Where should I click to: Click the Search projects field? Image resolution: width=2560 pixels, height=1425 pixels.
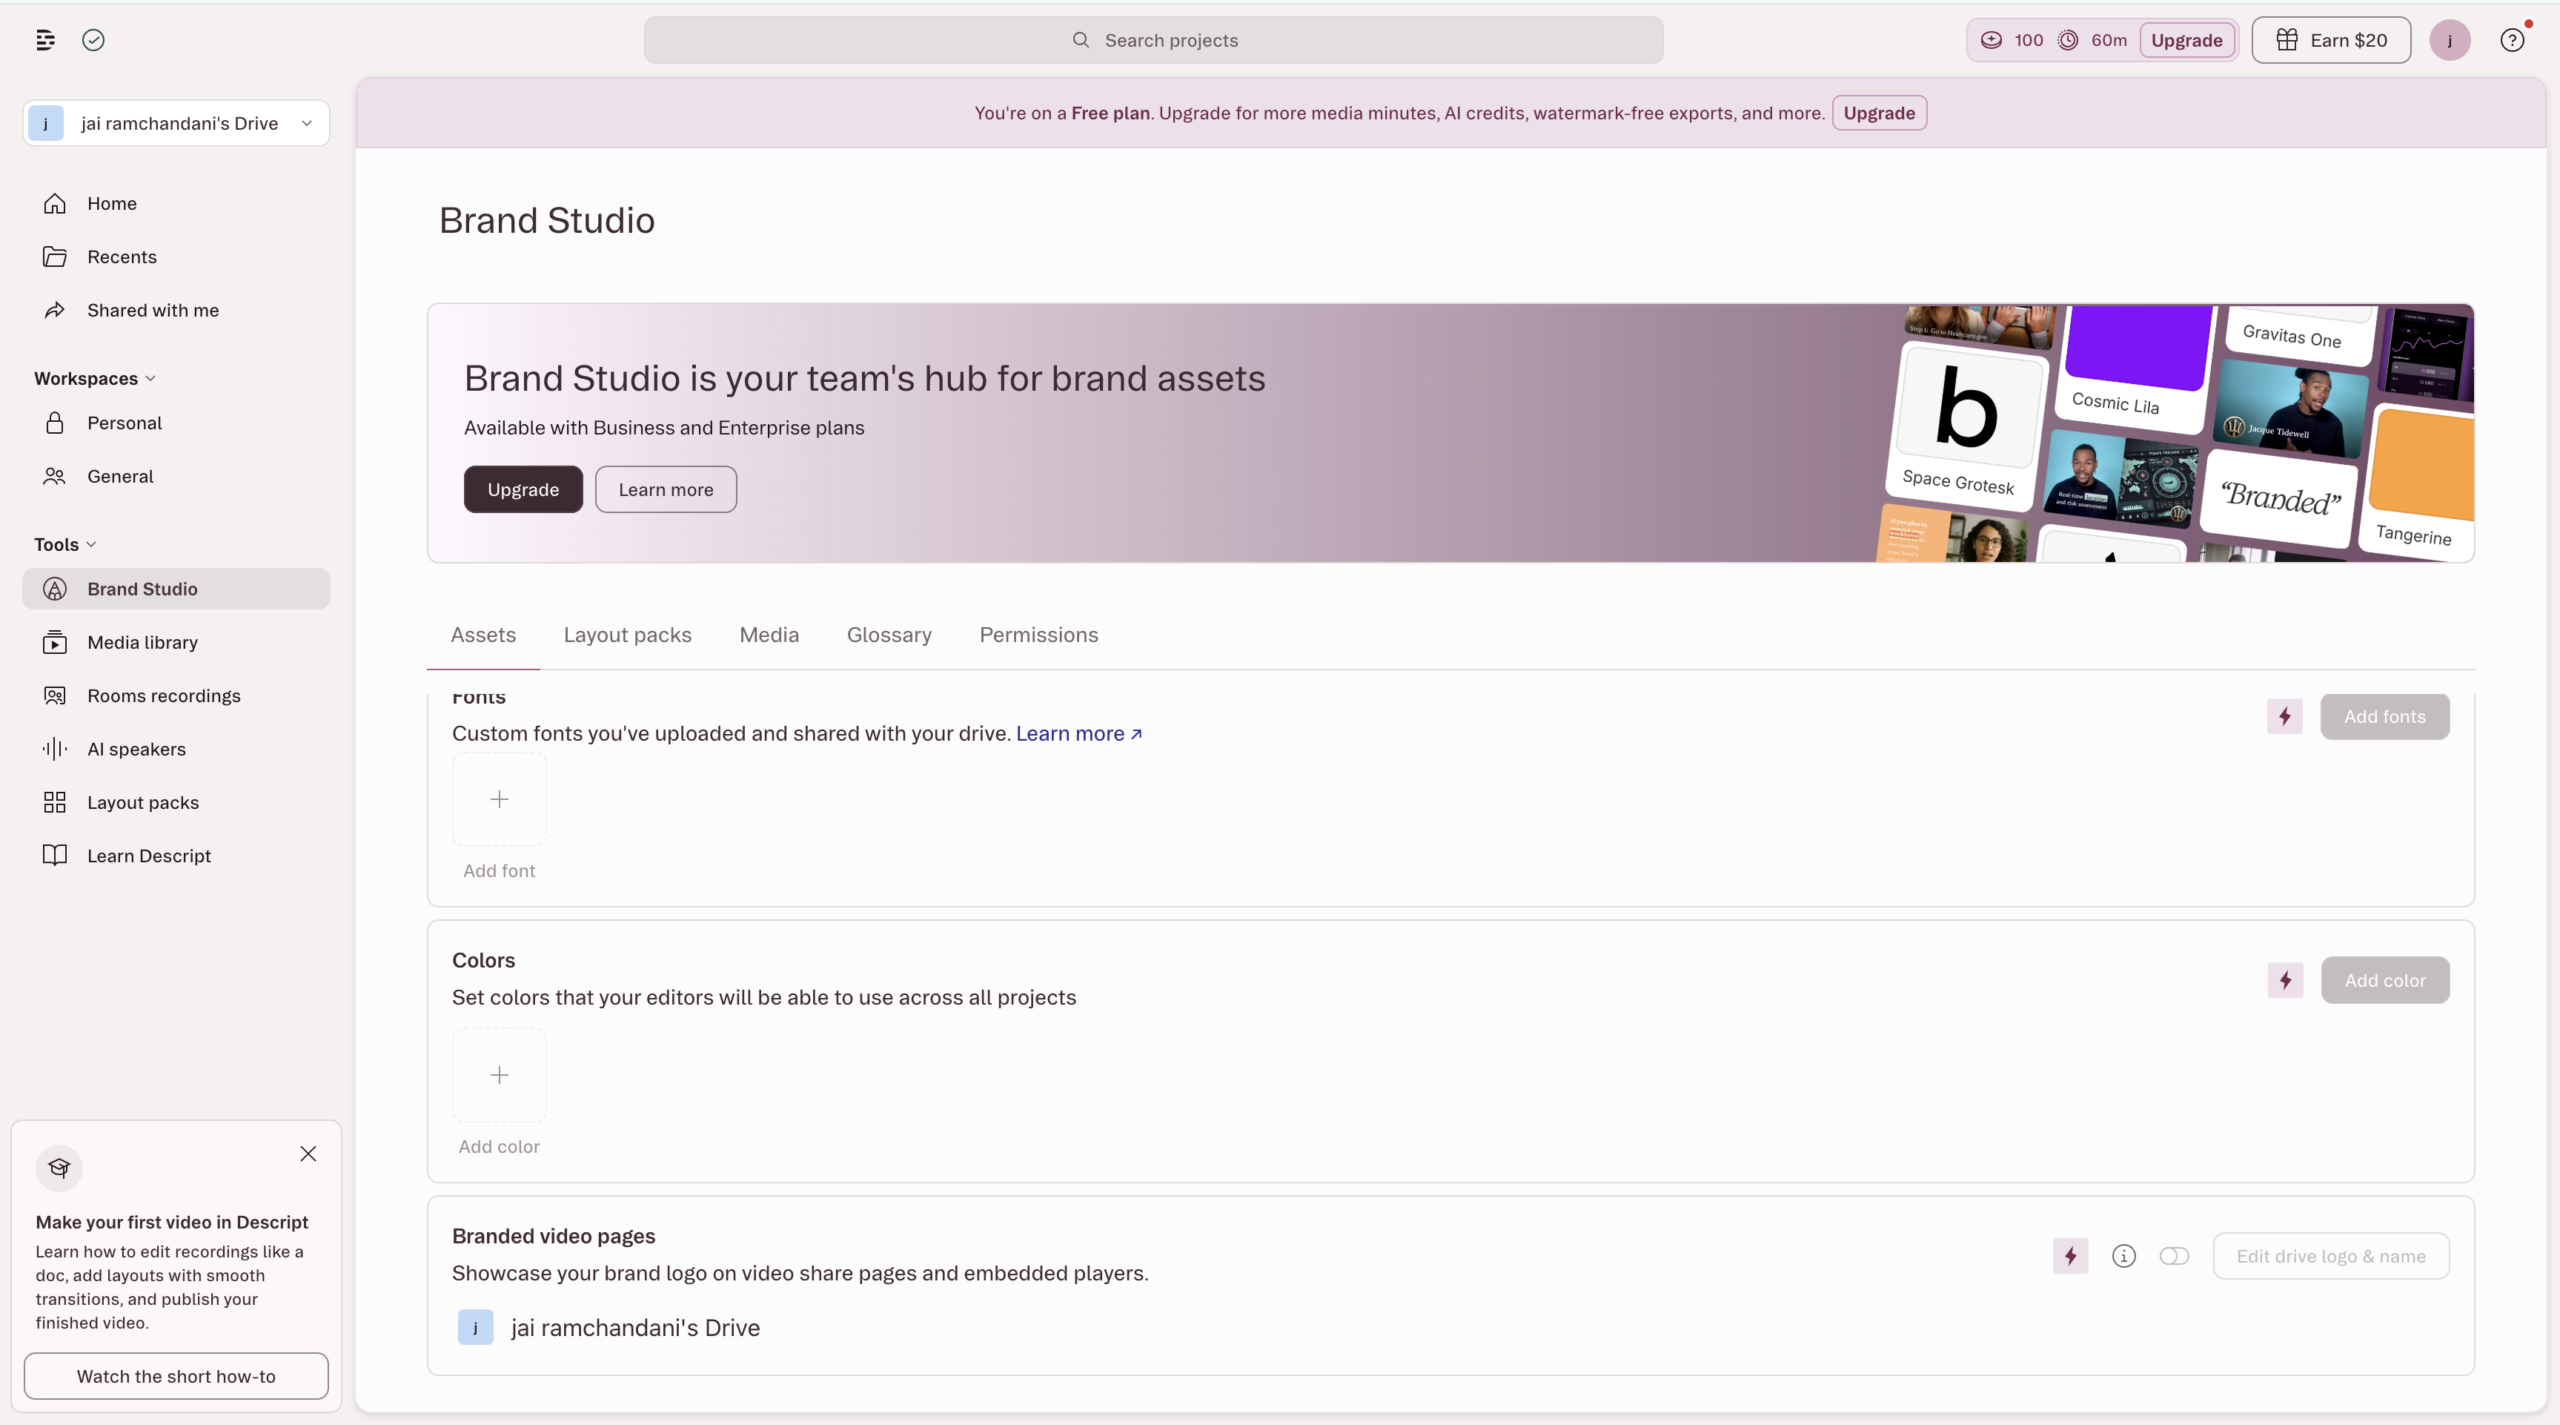(x=1153, y=40)
